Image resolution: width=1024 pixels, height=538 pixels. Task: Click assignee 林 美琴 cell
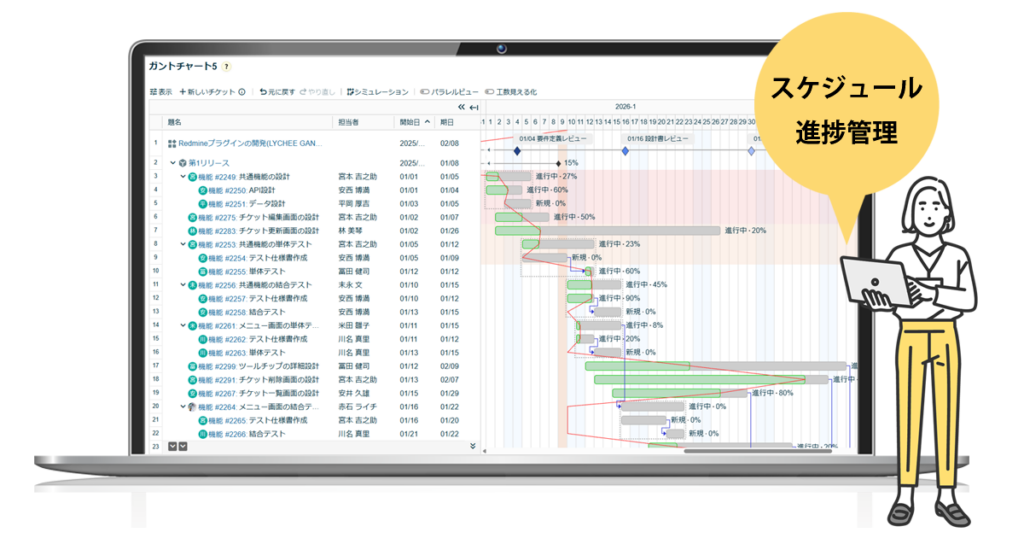(x=350, y=230)
